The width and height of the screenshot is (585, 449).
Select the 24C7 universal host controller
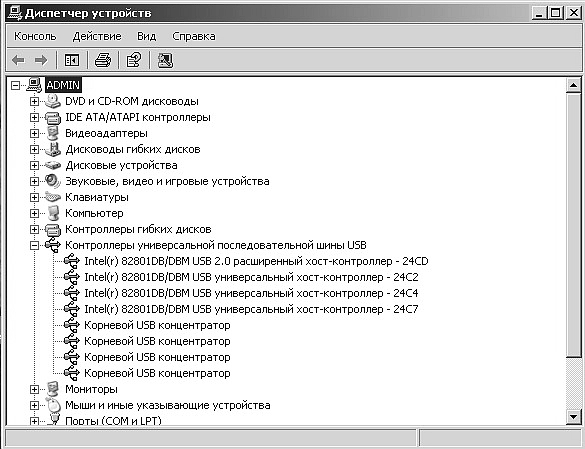pos(251,309)
